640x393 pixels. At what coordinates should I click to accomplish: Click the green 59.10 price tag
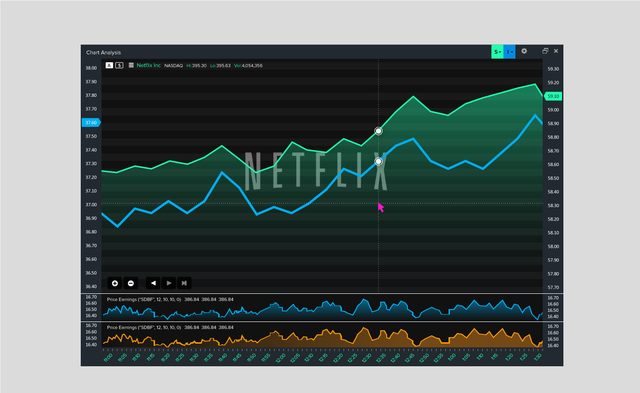(553, 96)
